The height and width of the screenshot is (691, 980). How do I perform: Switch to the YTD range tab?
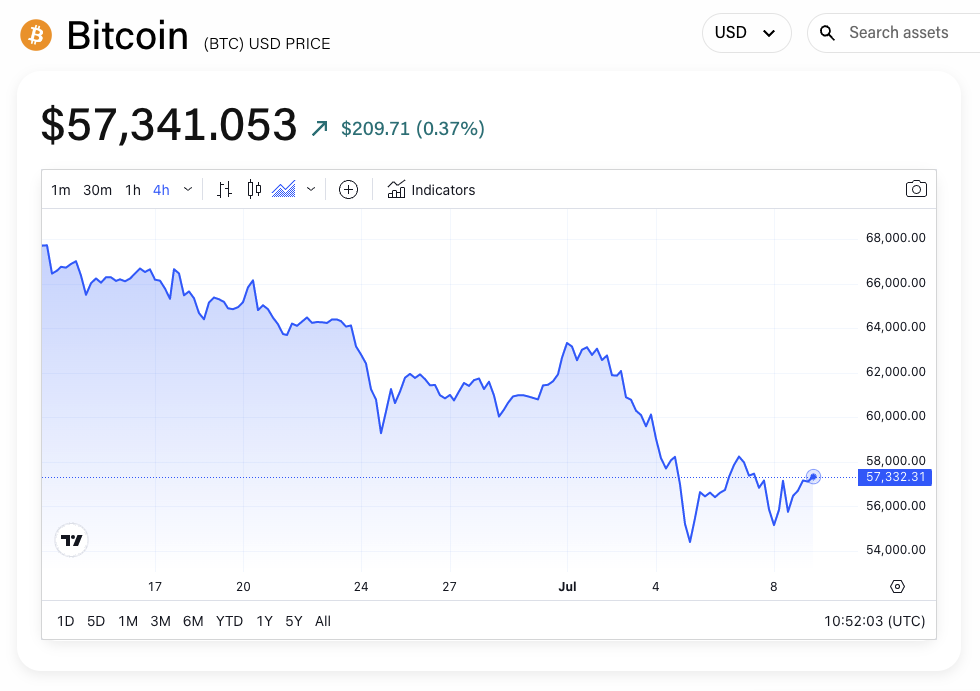point(229,621)
